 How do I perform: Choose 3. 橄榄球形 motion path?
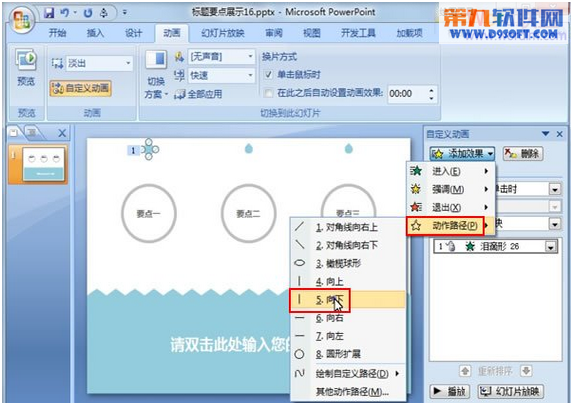pyautogui.click(x=348, y=263)
